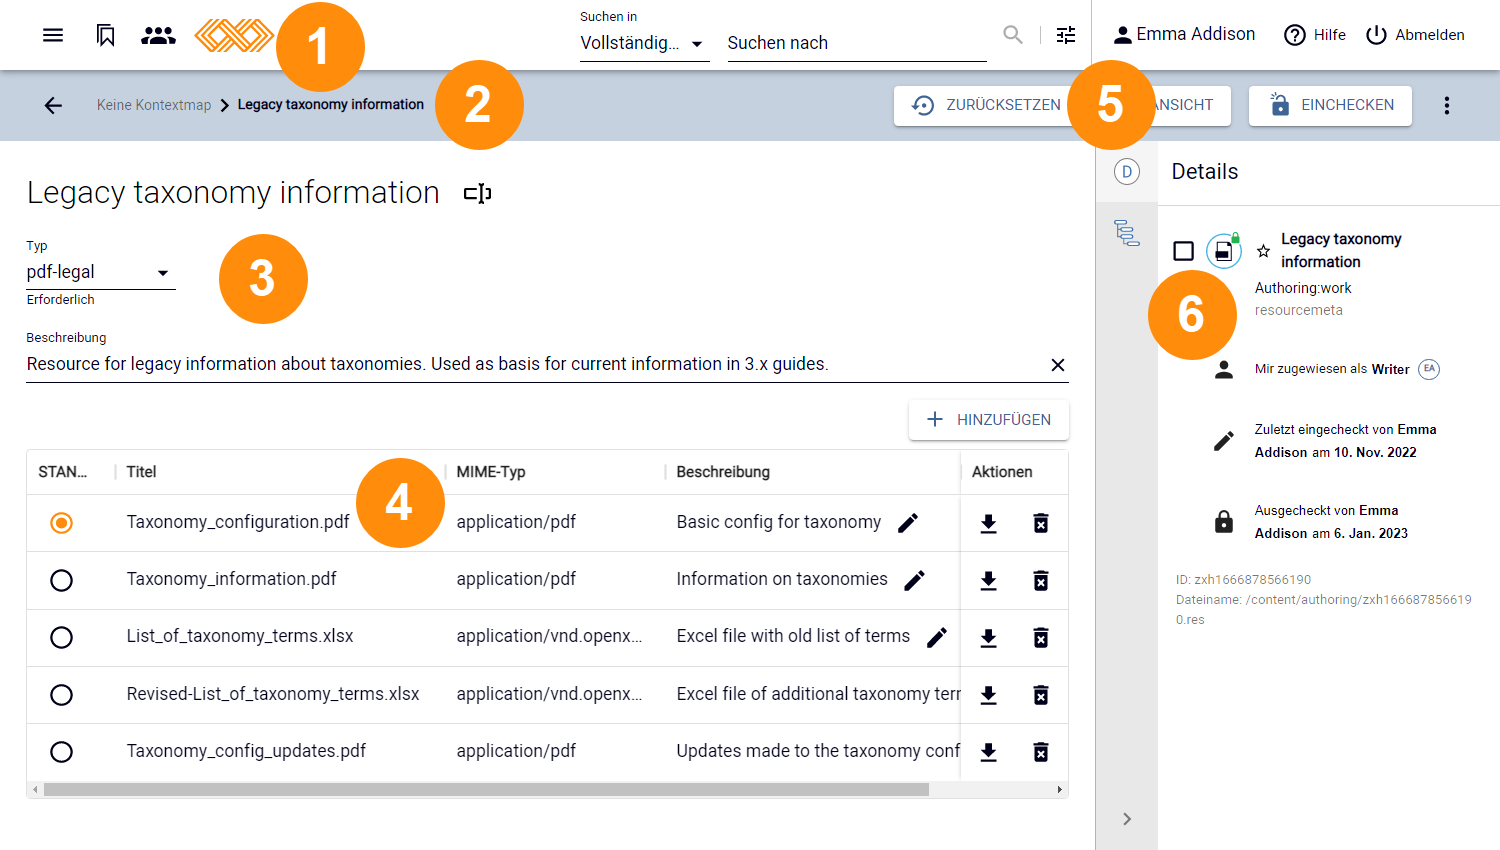Open the structure tree panel icon
1500x850 pixels.
[1127, 233]
